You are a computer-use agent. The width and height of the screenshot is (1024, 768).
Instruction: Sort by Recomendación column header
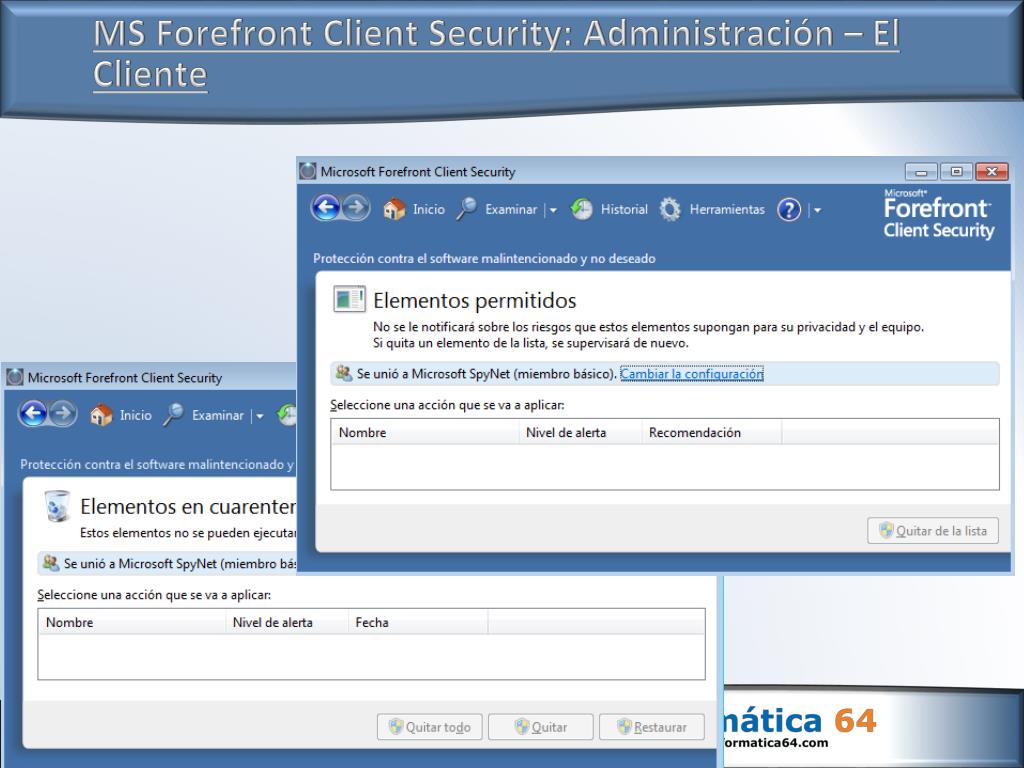[712, 432]
